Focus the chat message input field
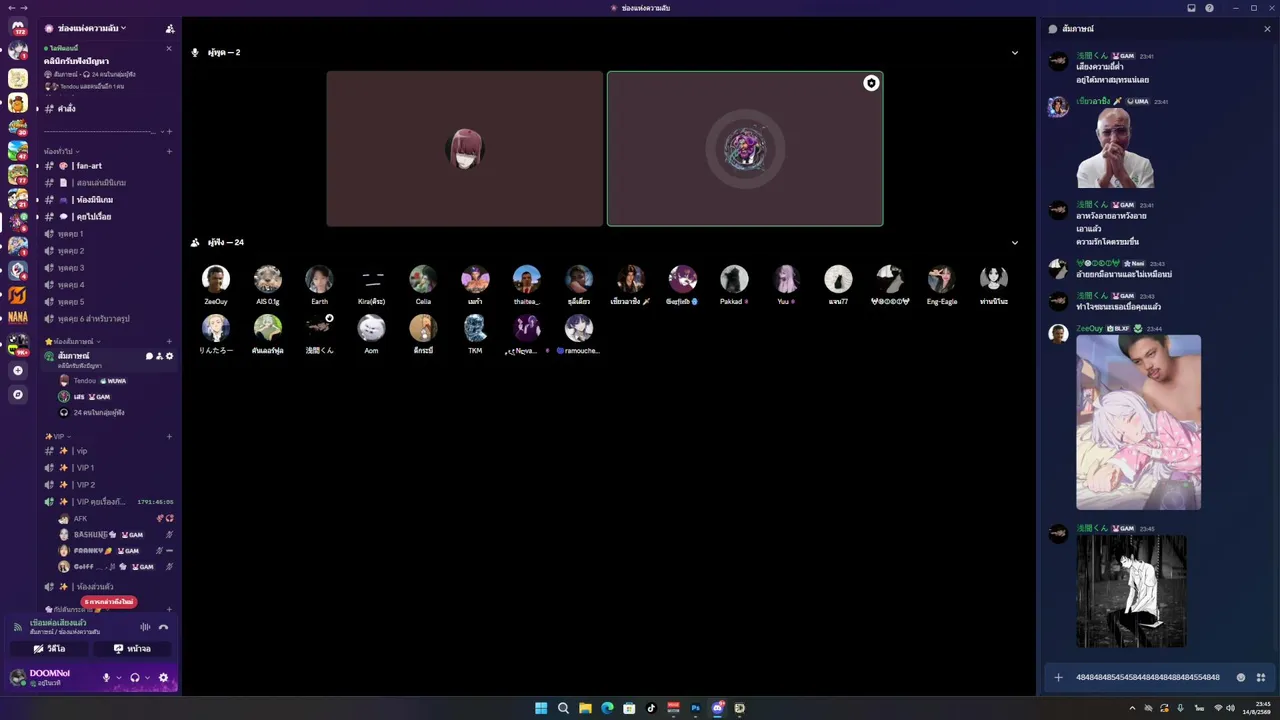 pos(1148,677)
